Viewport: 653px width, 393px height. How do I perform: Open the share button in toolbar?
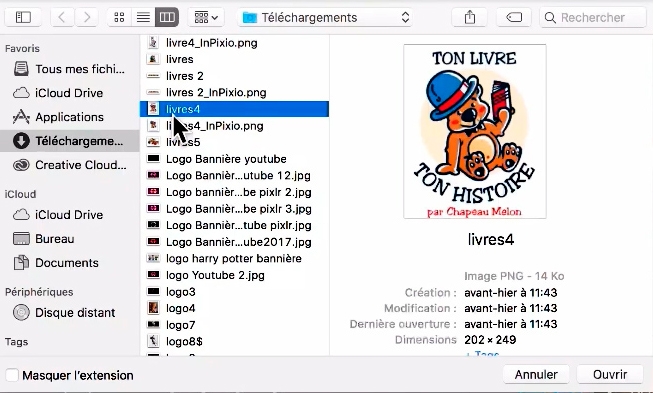click(470, 17)
